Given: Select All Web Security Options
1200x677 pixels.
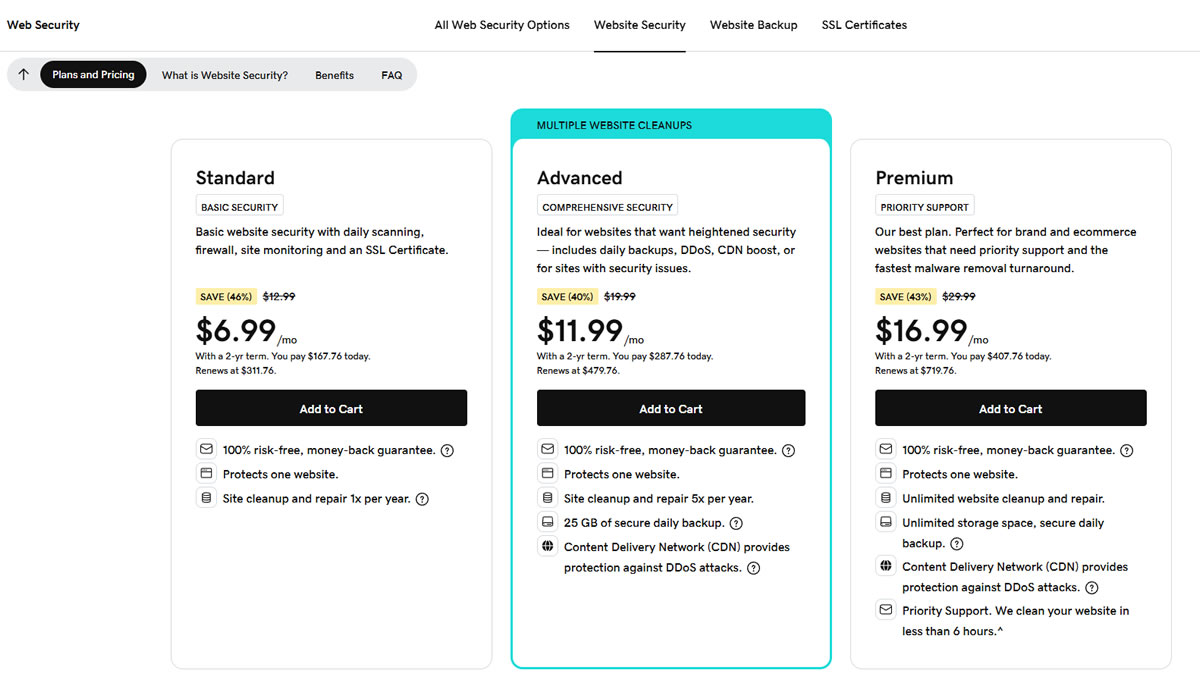Looking at the screenshot, I should (501, 25).
